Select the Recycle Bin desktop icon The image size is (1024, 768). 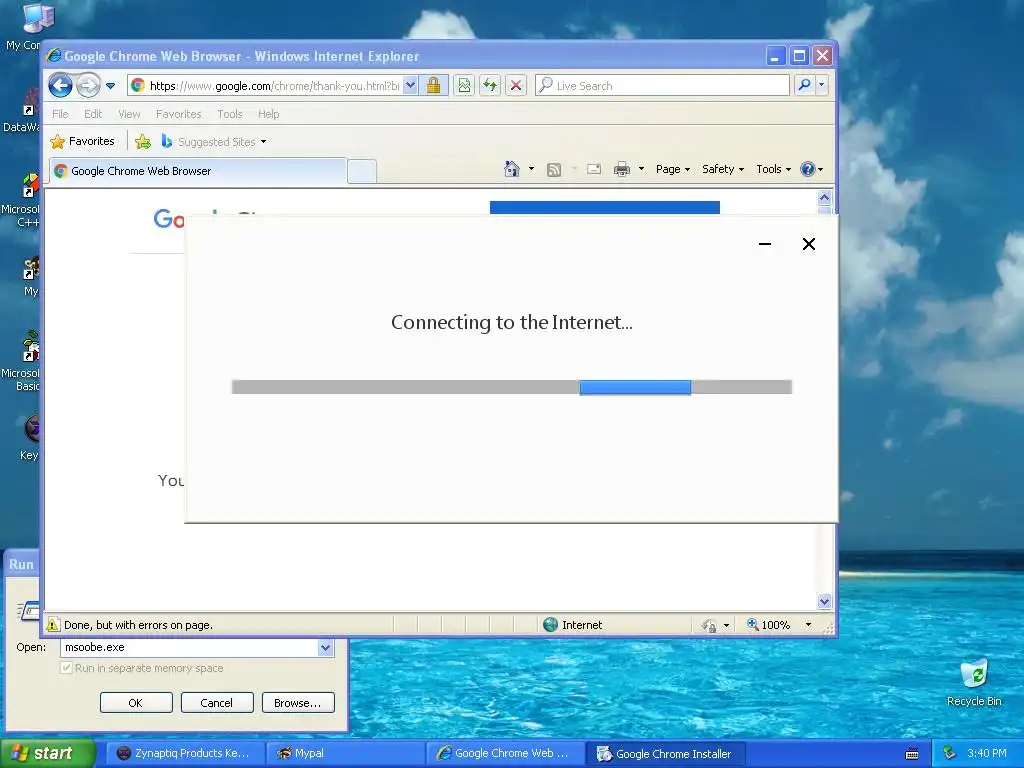coord(974,683)
